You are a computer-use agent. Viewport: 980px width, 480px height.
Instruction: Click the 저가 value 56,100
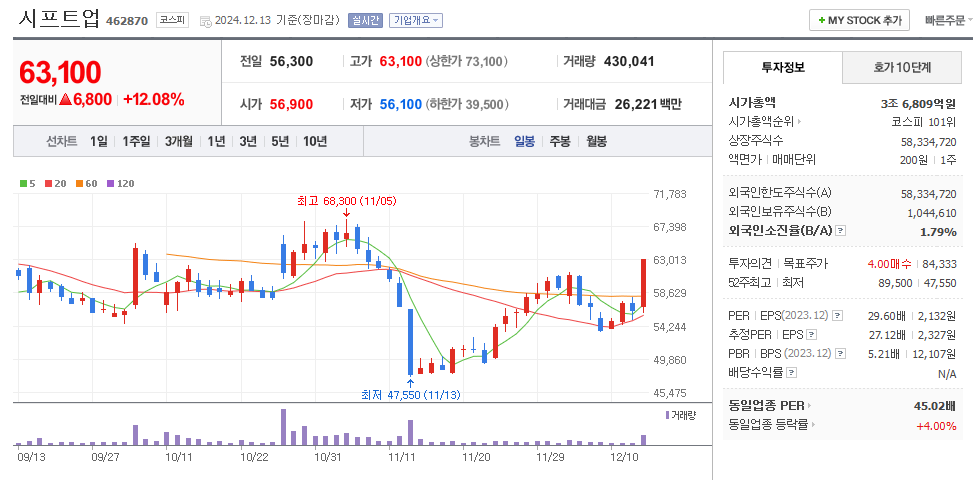point(401,104)
